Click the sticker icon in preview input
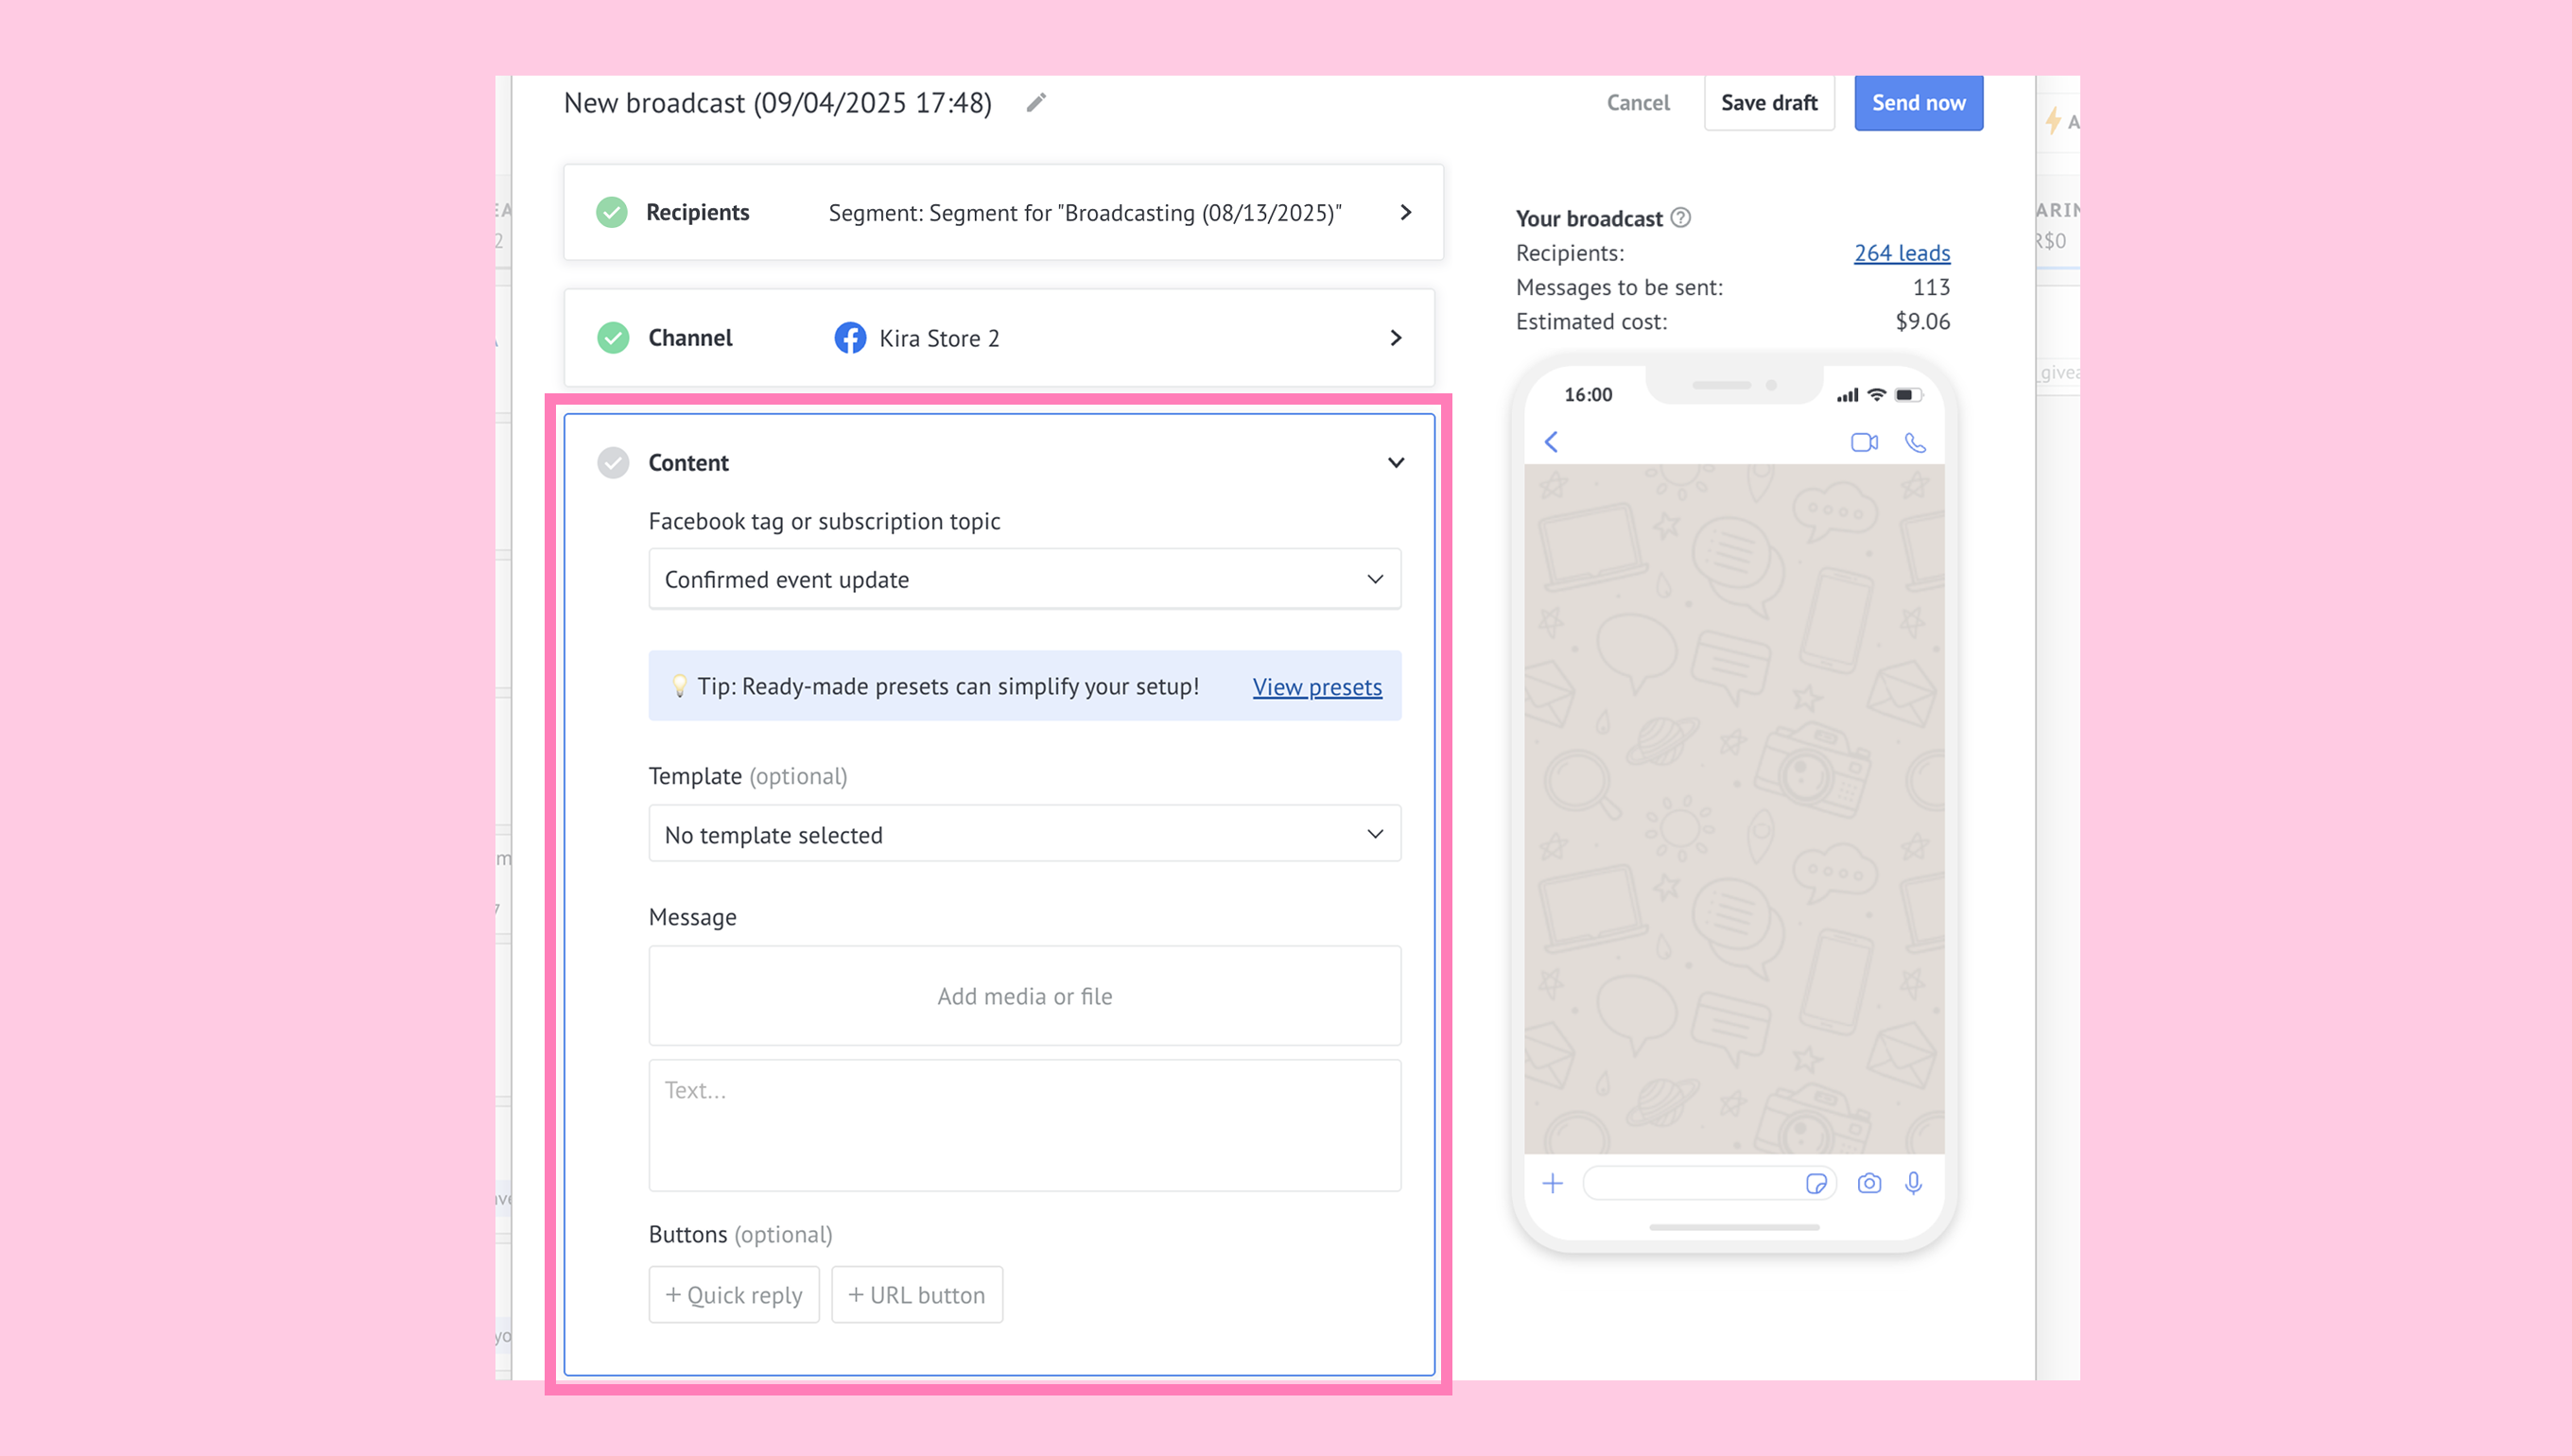Screen dimensions: 2572x1456 [x=1816, y=1184]
